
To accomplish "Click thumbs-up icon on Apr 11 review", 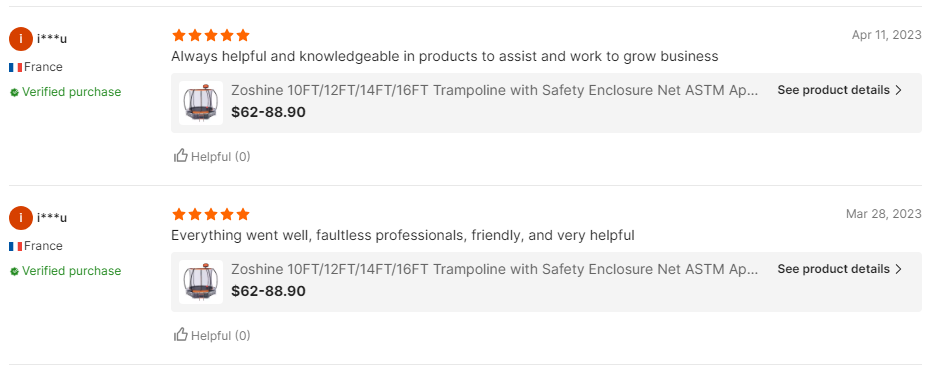I will (181, 156).
